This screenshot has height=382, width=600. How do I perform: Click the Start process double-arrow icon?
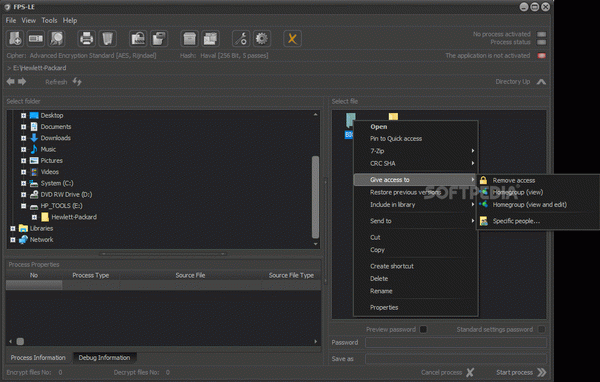pyautogui.click(x=541, y=372)
